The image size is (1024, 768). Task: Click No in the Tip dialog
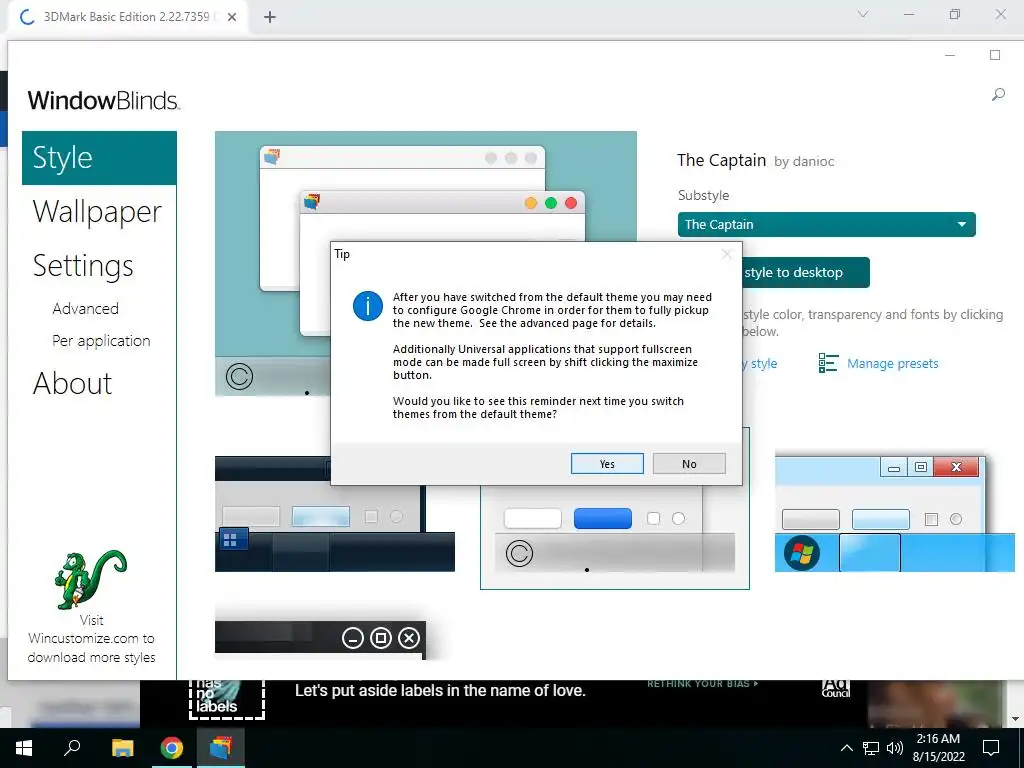pos(689,464)
